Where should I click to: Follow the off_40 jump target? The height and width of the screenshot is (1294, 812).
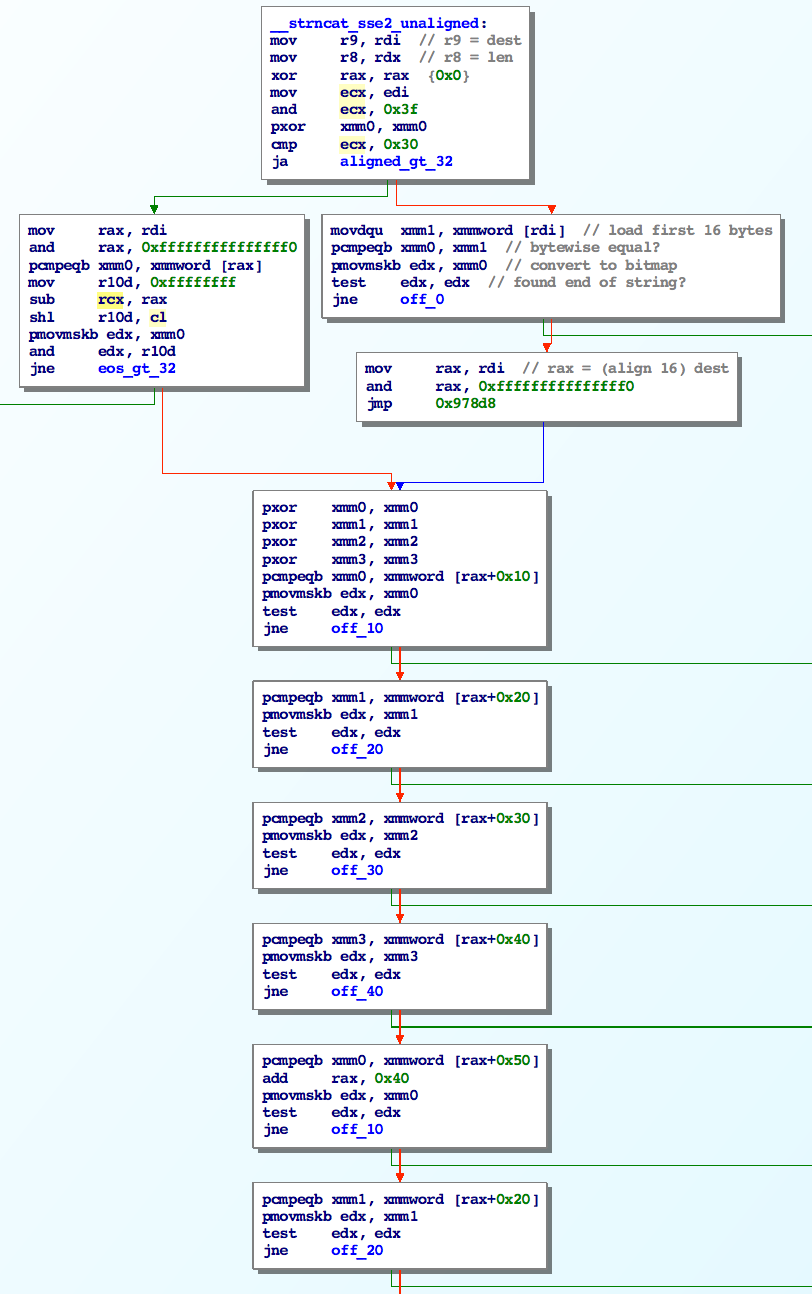(357, 992)
